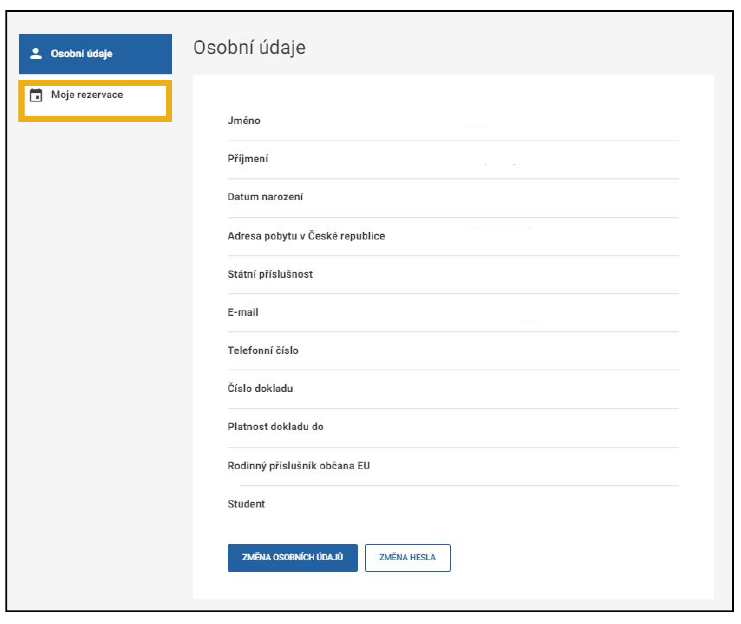Select the Číslo dokladu label

click(x=260, y=389)
